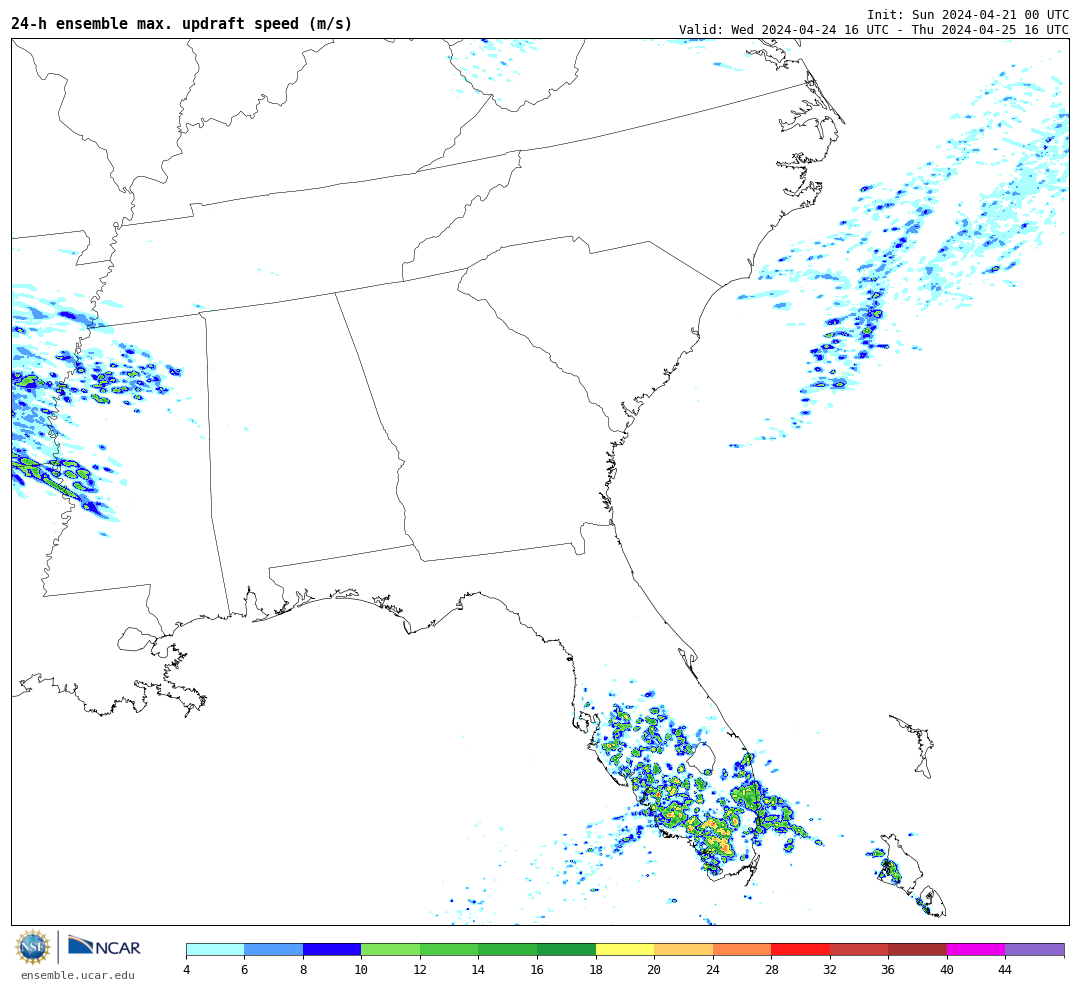Click the colorbar label "8"
This screenshot has height=988, width=1080.
(303, 970)
